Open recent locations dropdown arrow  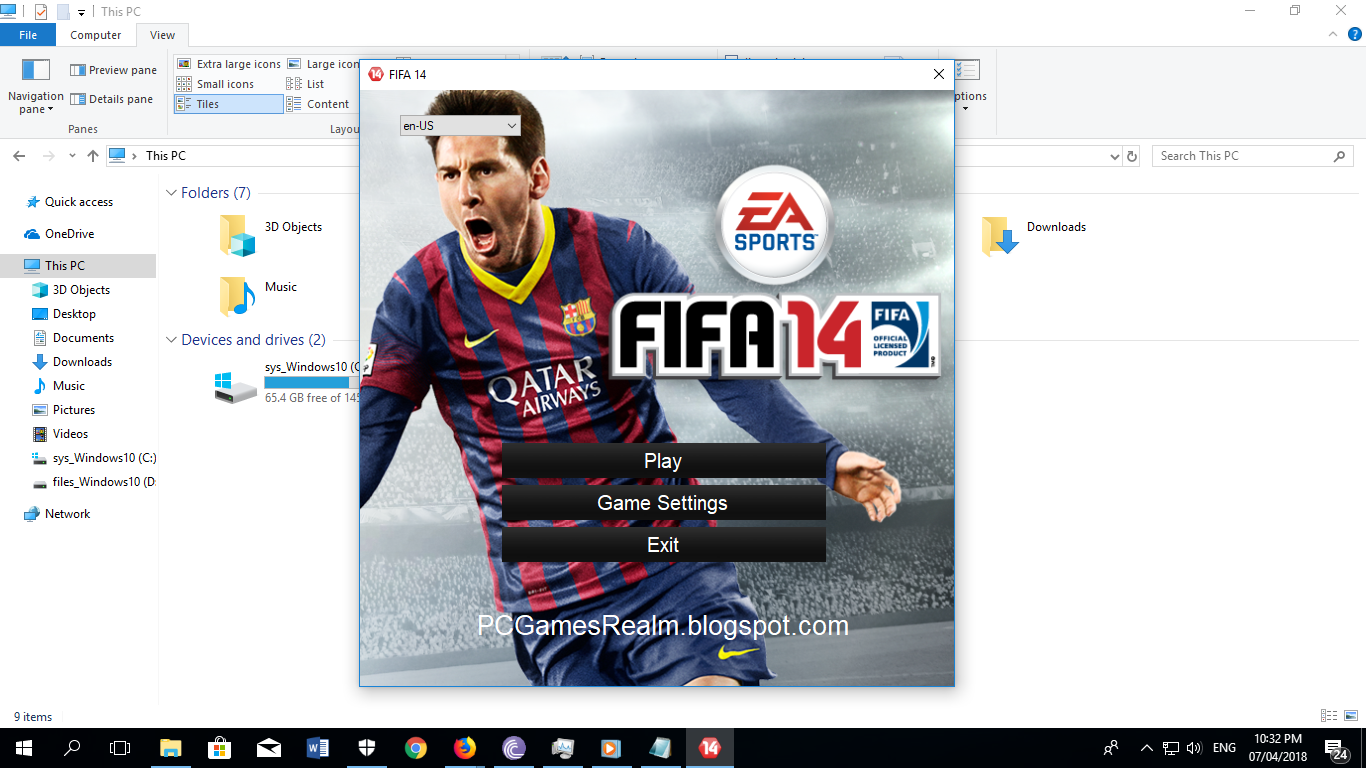point(72,156)
